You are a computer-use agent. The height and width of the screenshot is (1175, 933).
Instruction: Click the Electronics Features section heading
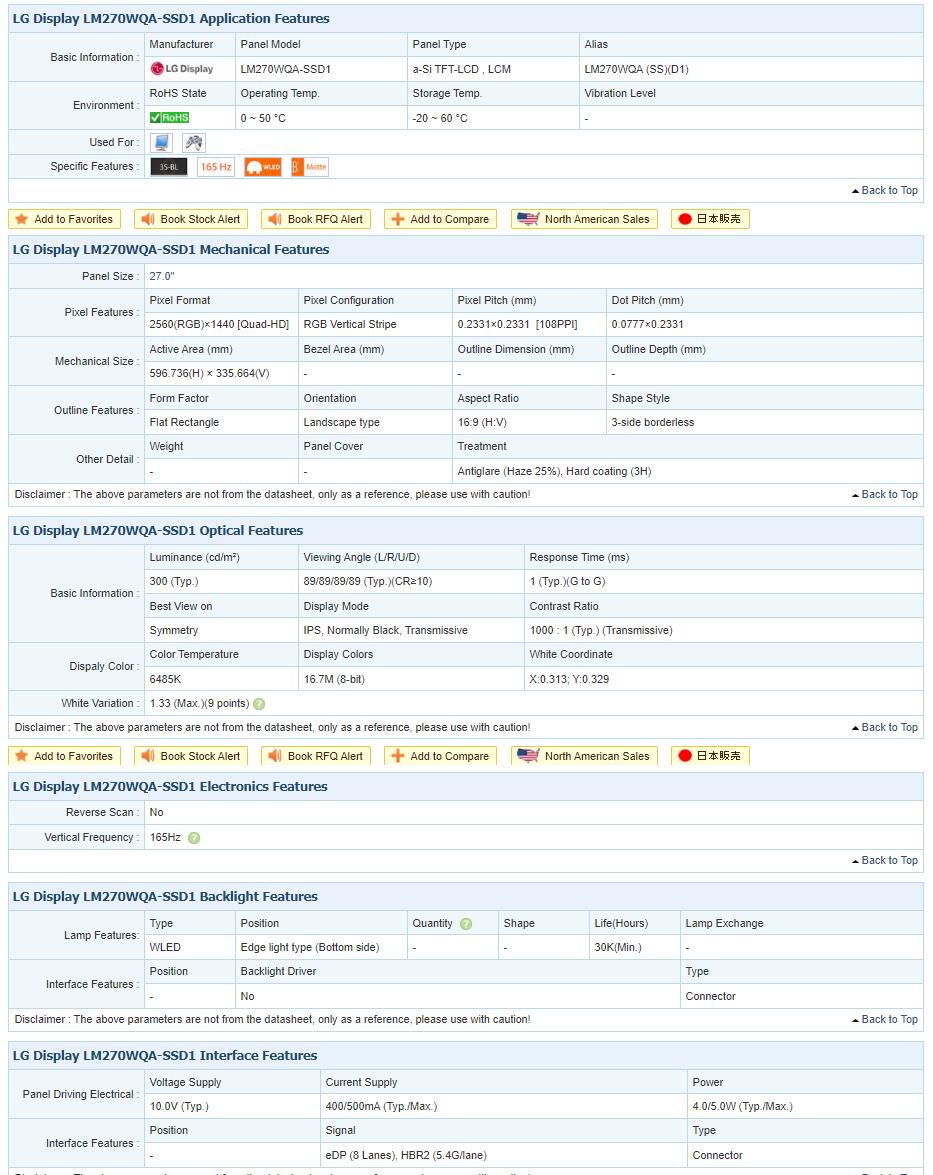170,787
